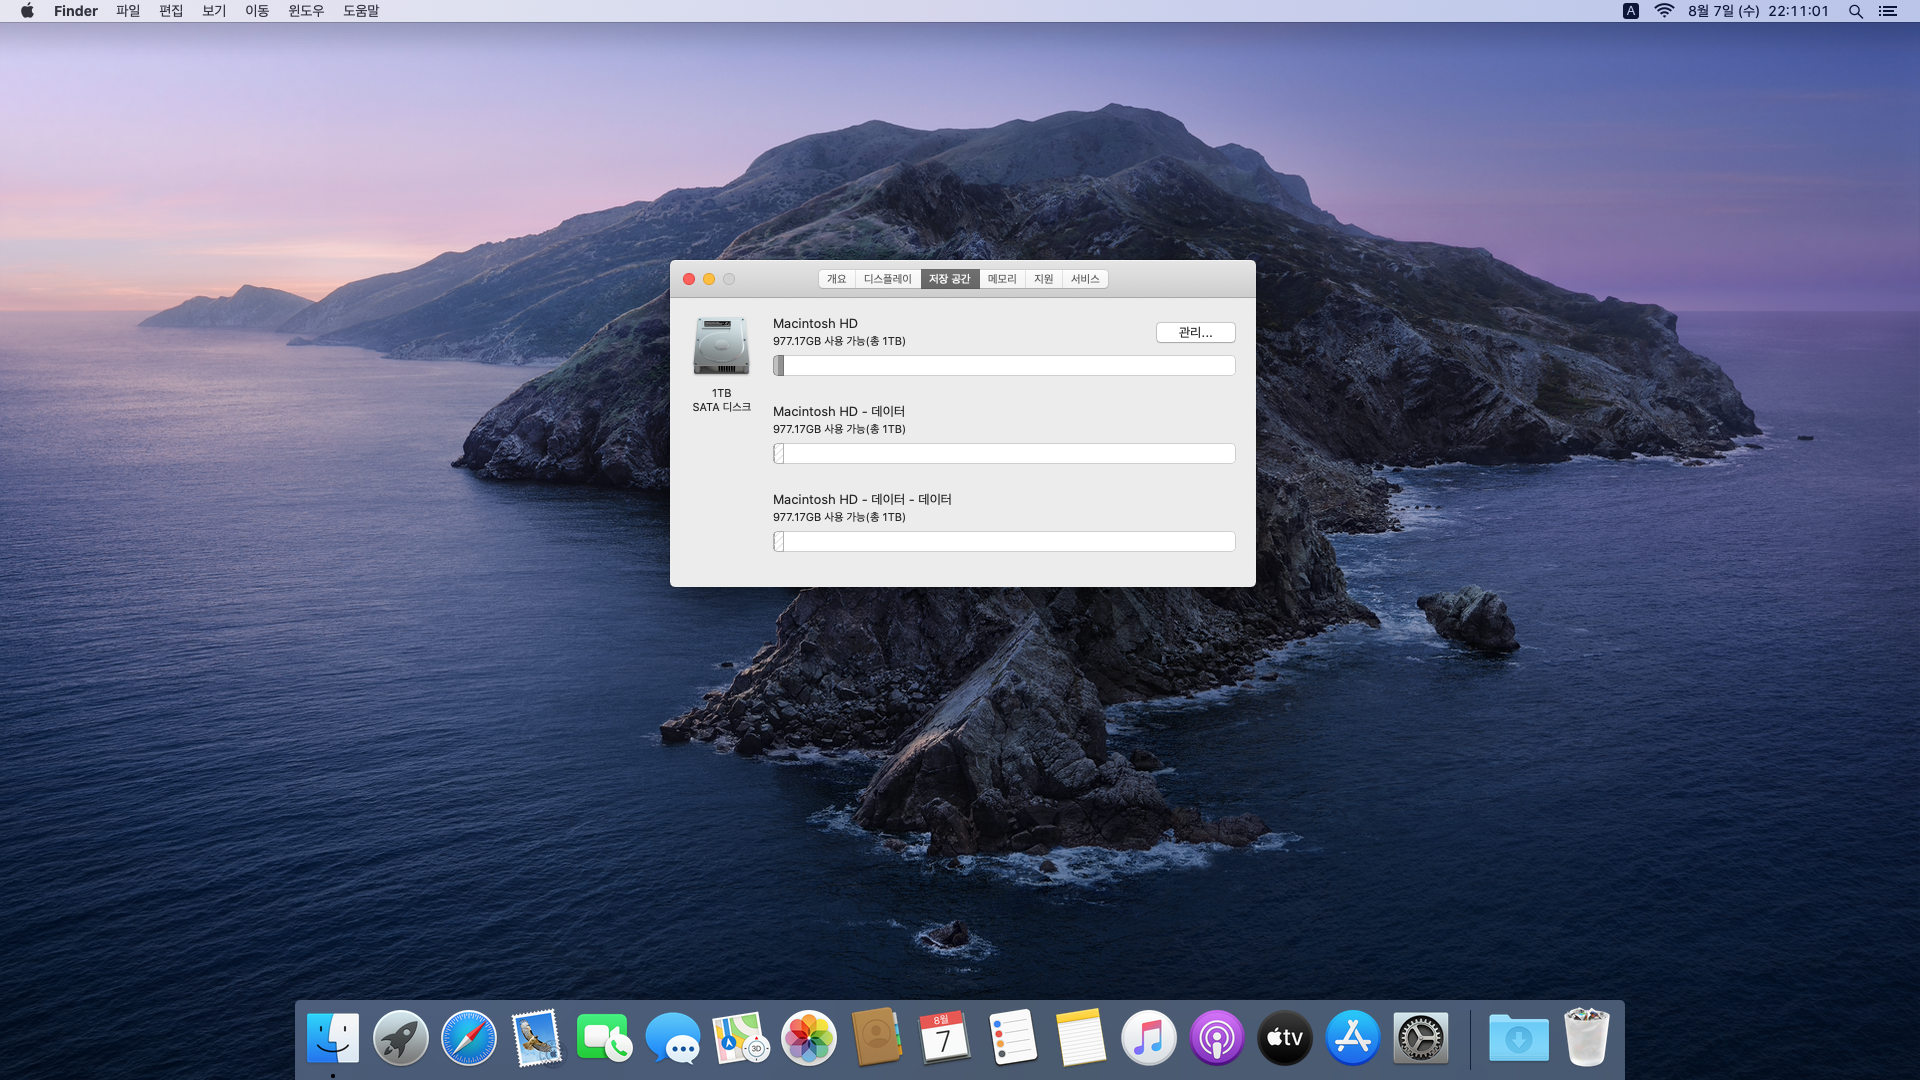Switch to the 디스플레이 tab

pyautogui.click(x=887, y=279)
